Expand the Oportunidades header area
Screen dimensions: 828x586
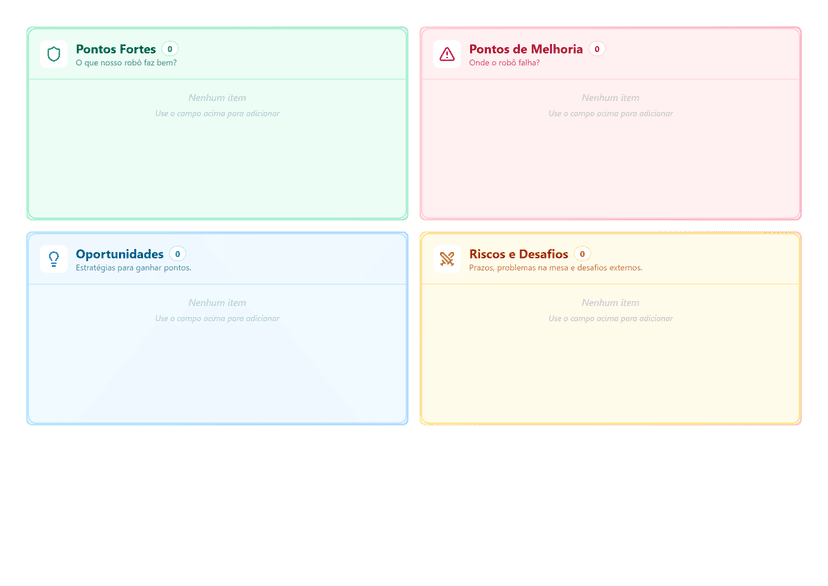pos(217,258)
